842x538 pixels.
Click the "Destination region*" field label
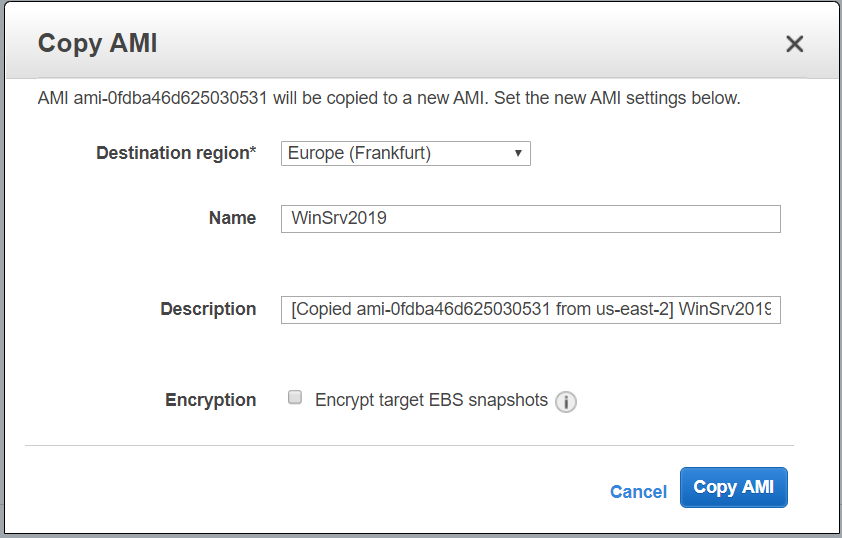175,153
